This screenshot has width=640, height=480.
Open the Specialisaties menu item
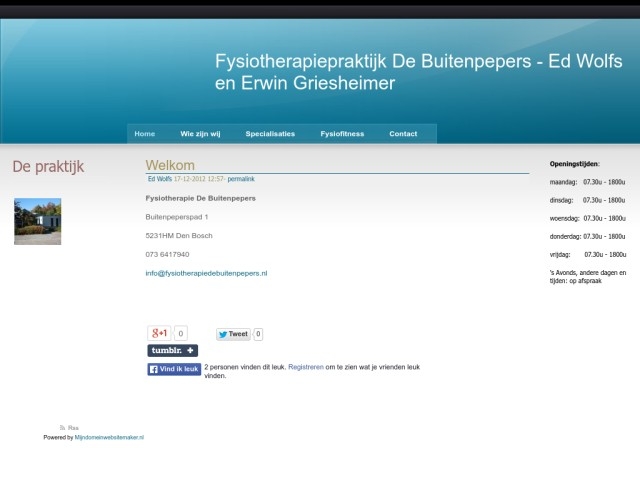pos(270,134)
